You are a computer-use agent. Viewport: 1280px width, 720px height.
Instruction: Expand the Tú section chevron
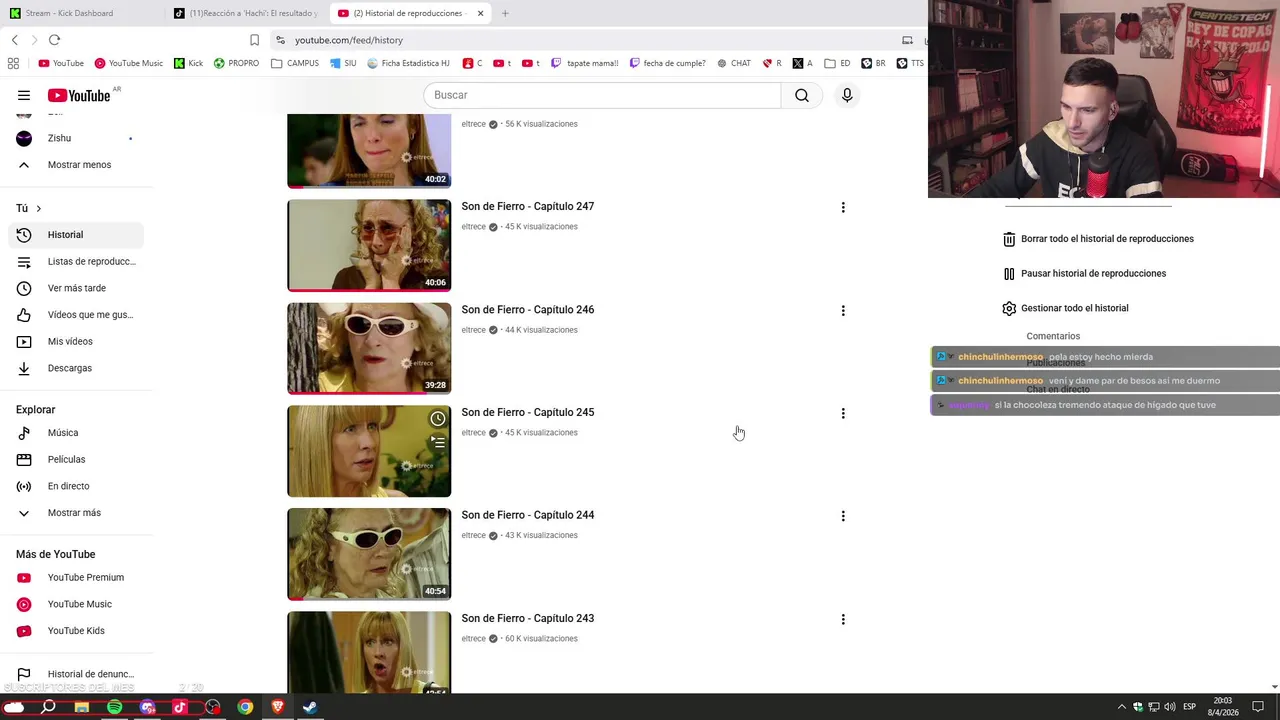pos(39,209)
